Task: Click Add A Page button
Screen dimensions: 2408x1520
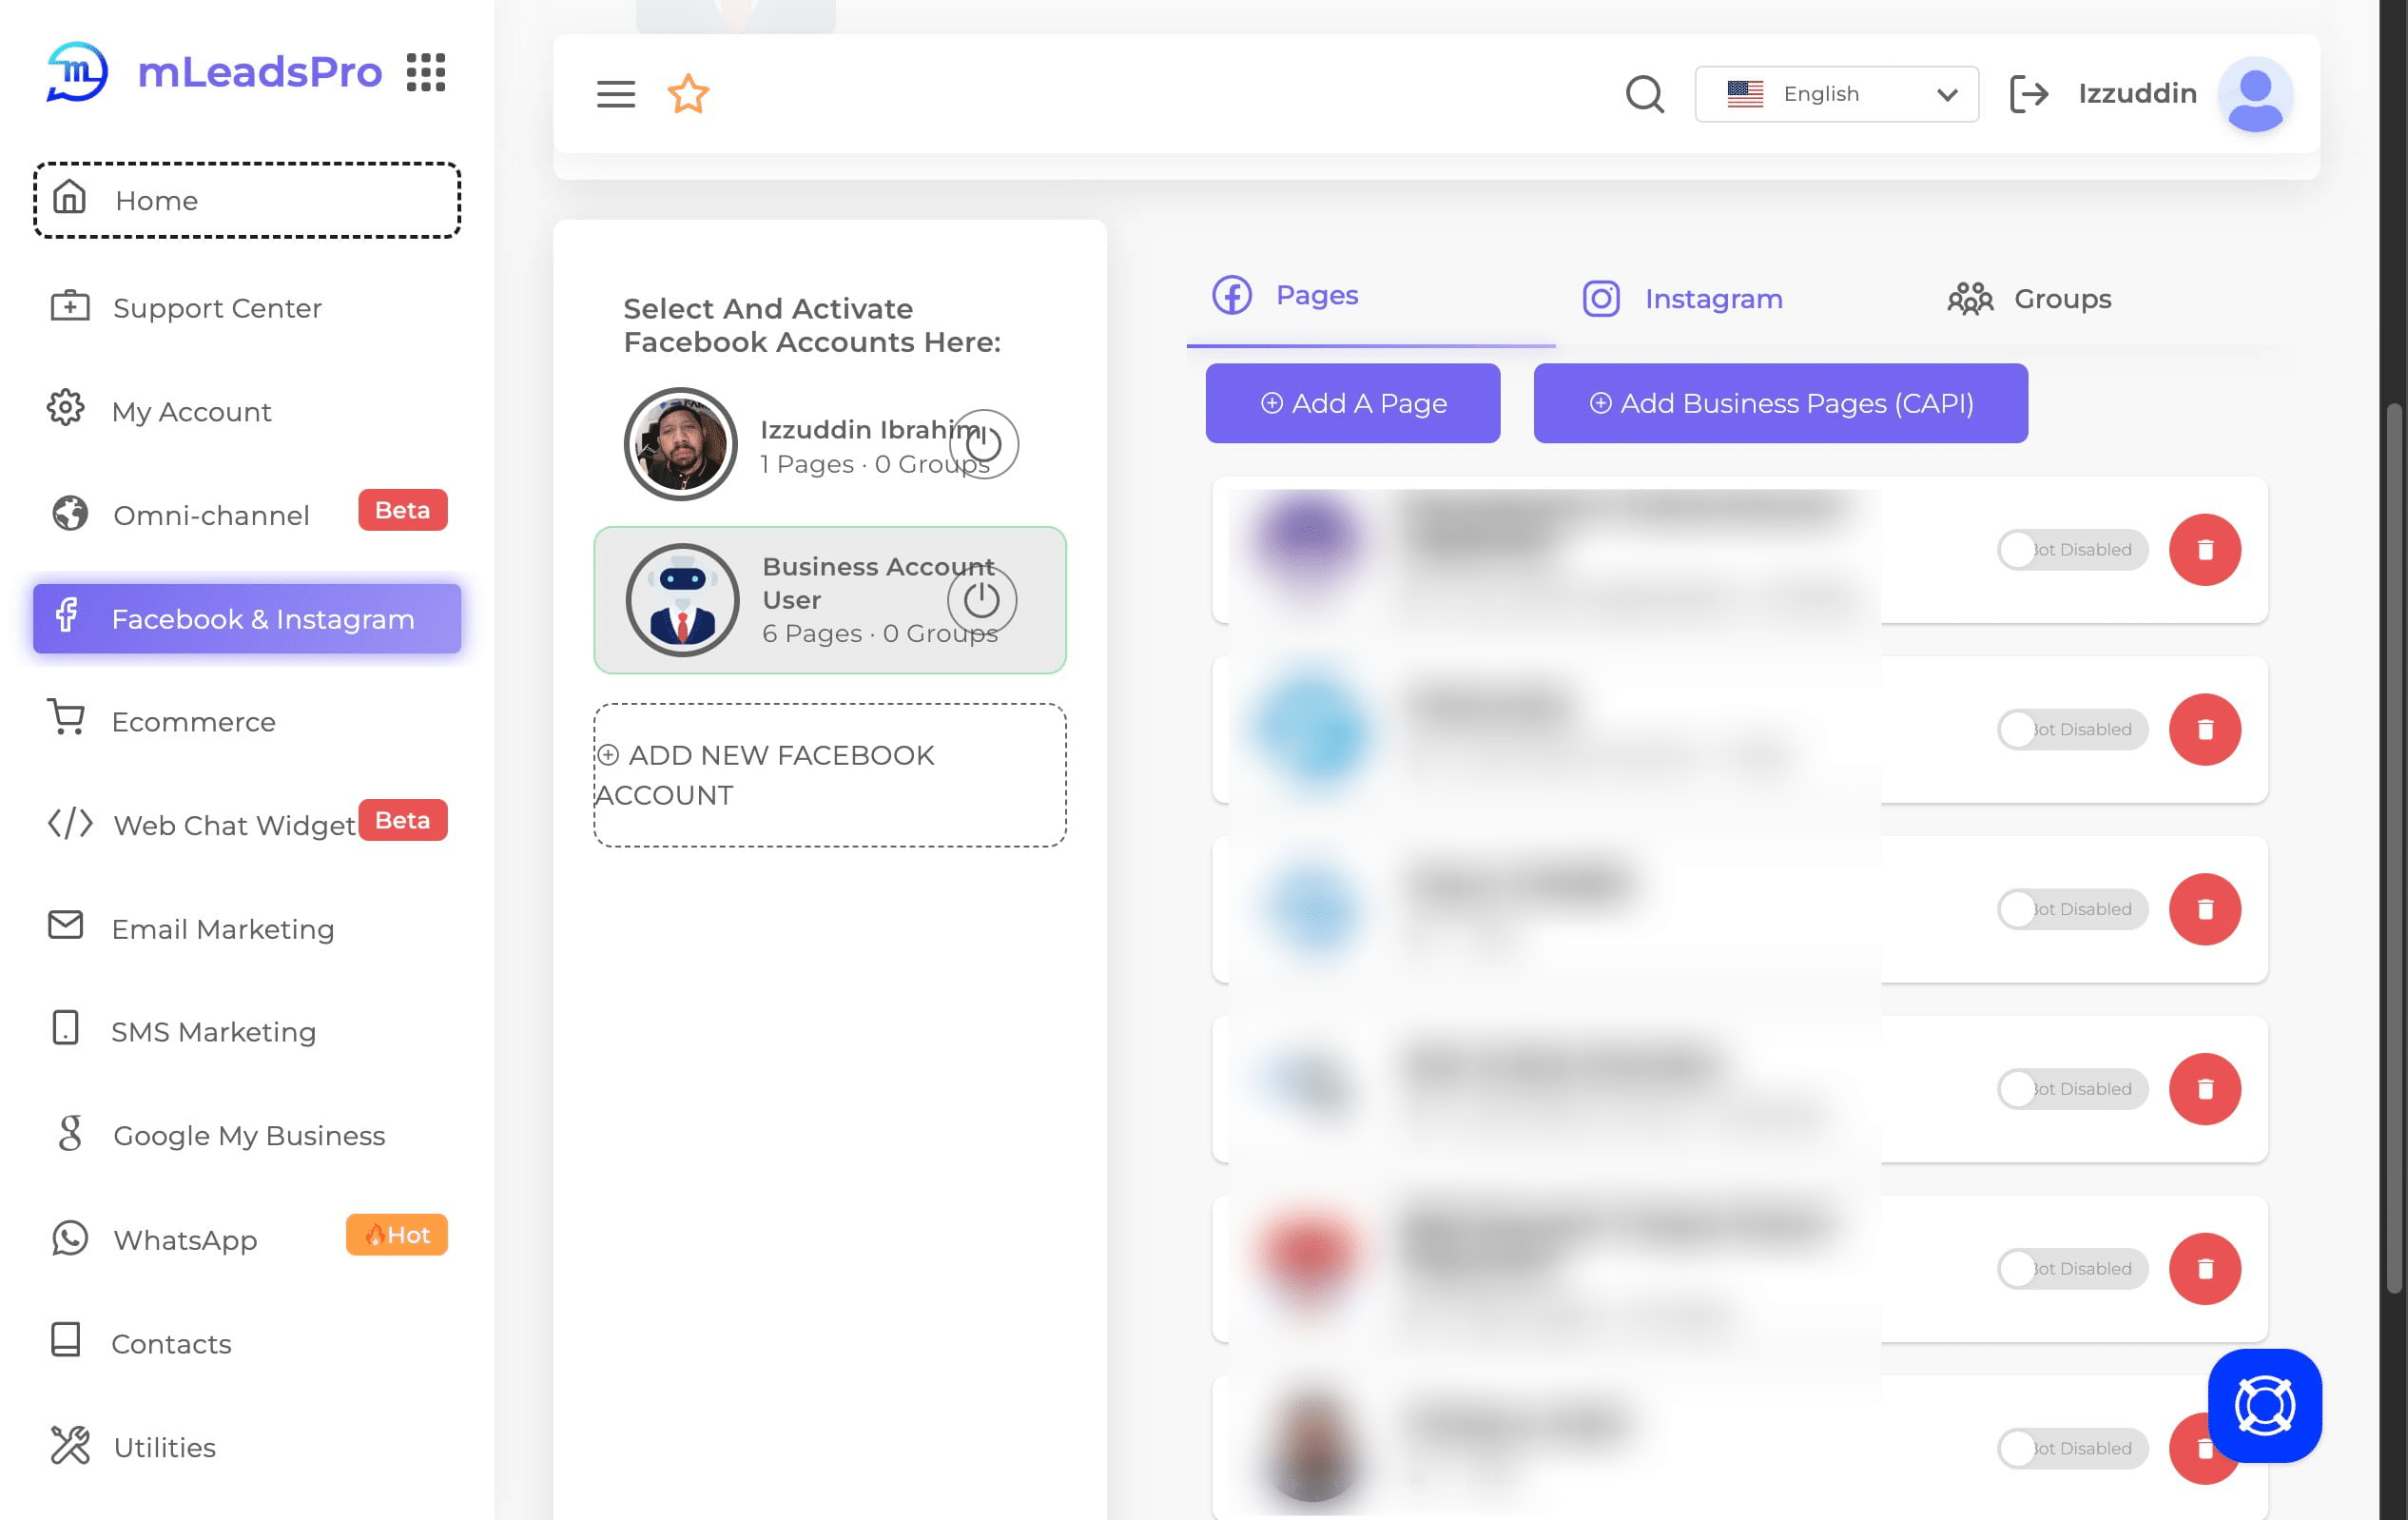Action: (1352, 402)
